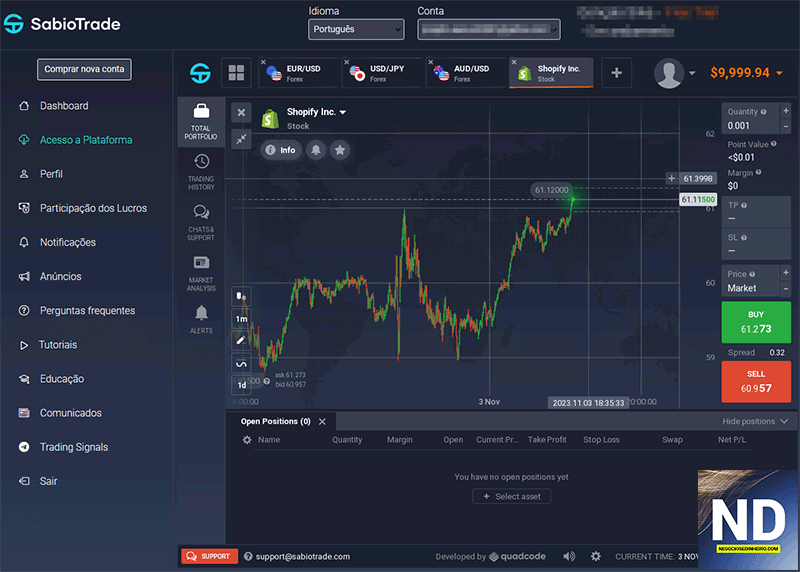Open Tutoriais in sidebar
This screenshot has height=572, width=800.
tap(58, 344)
